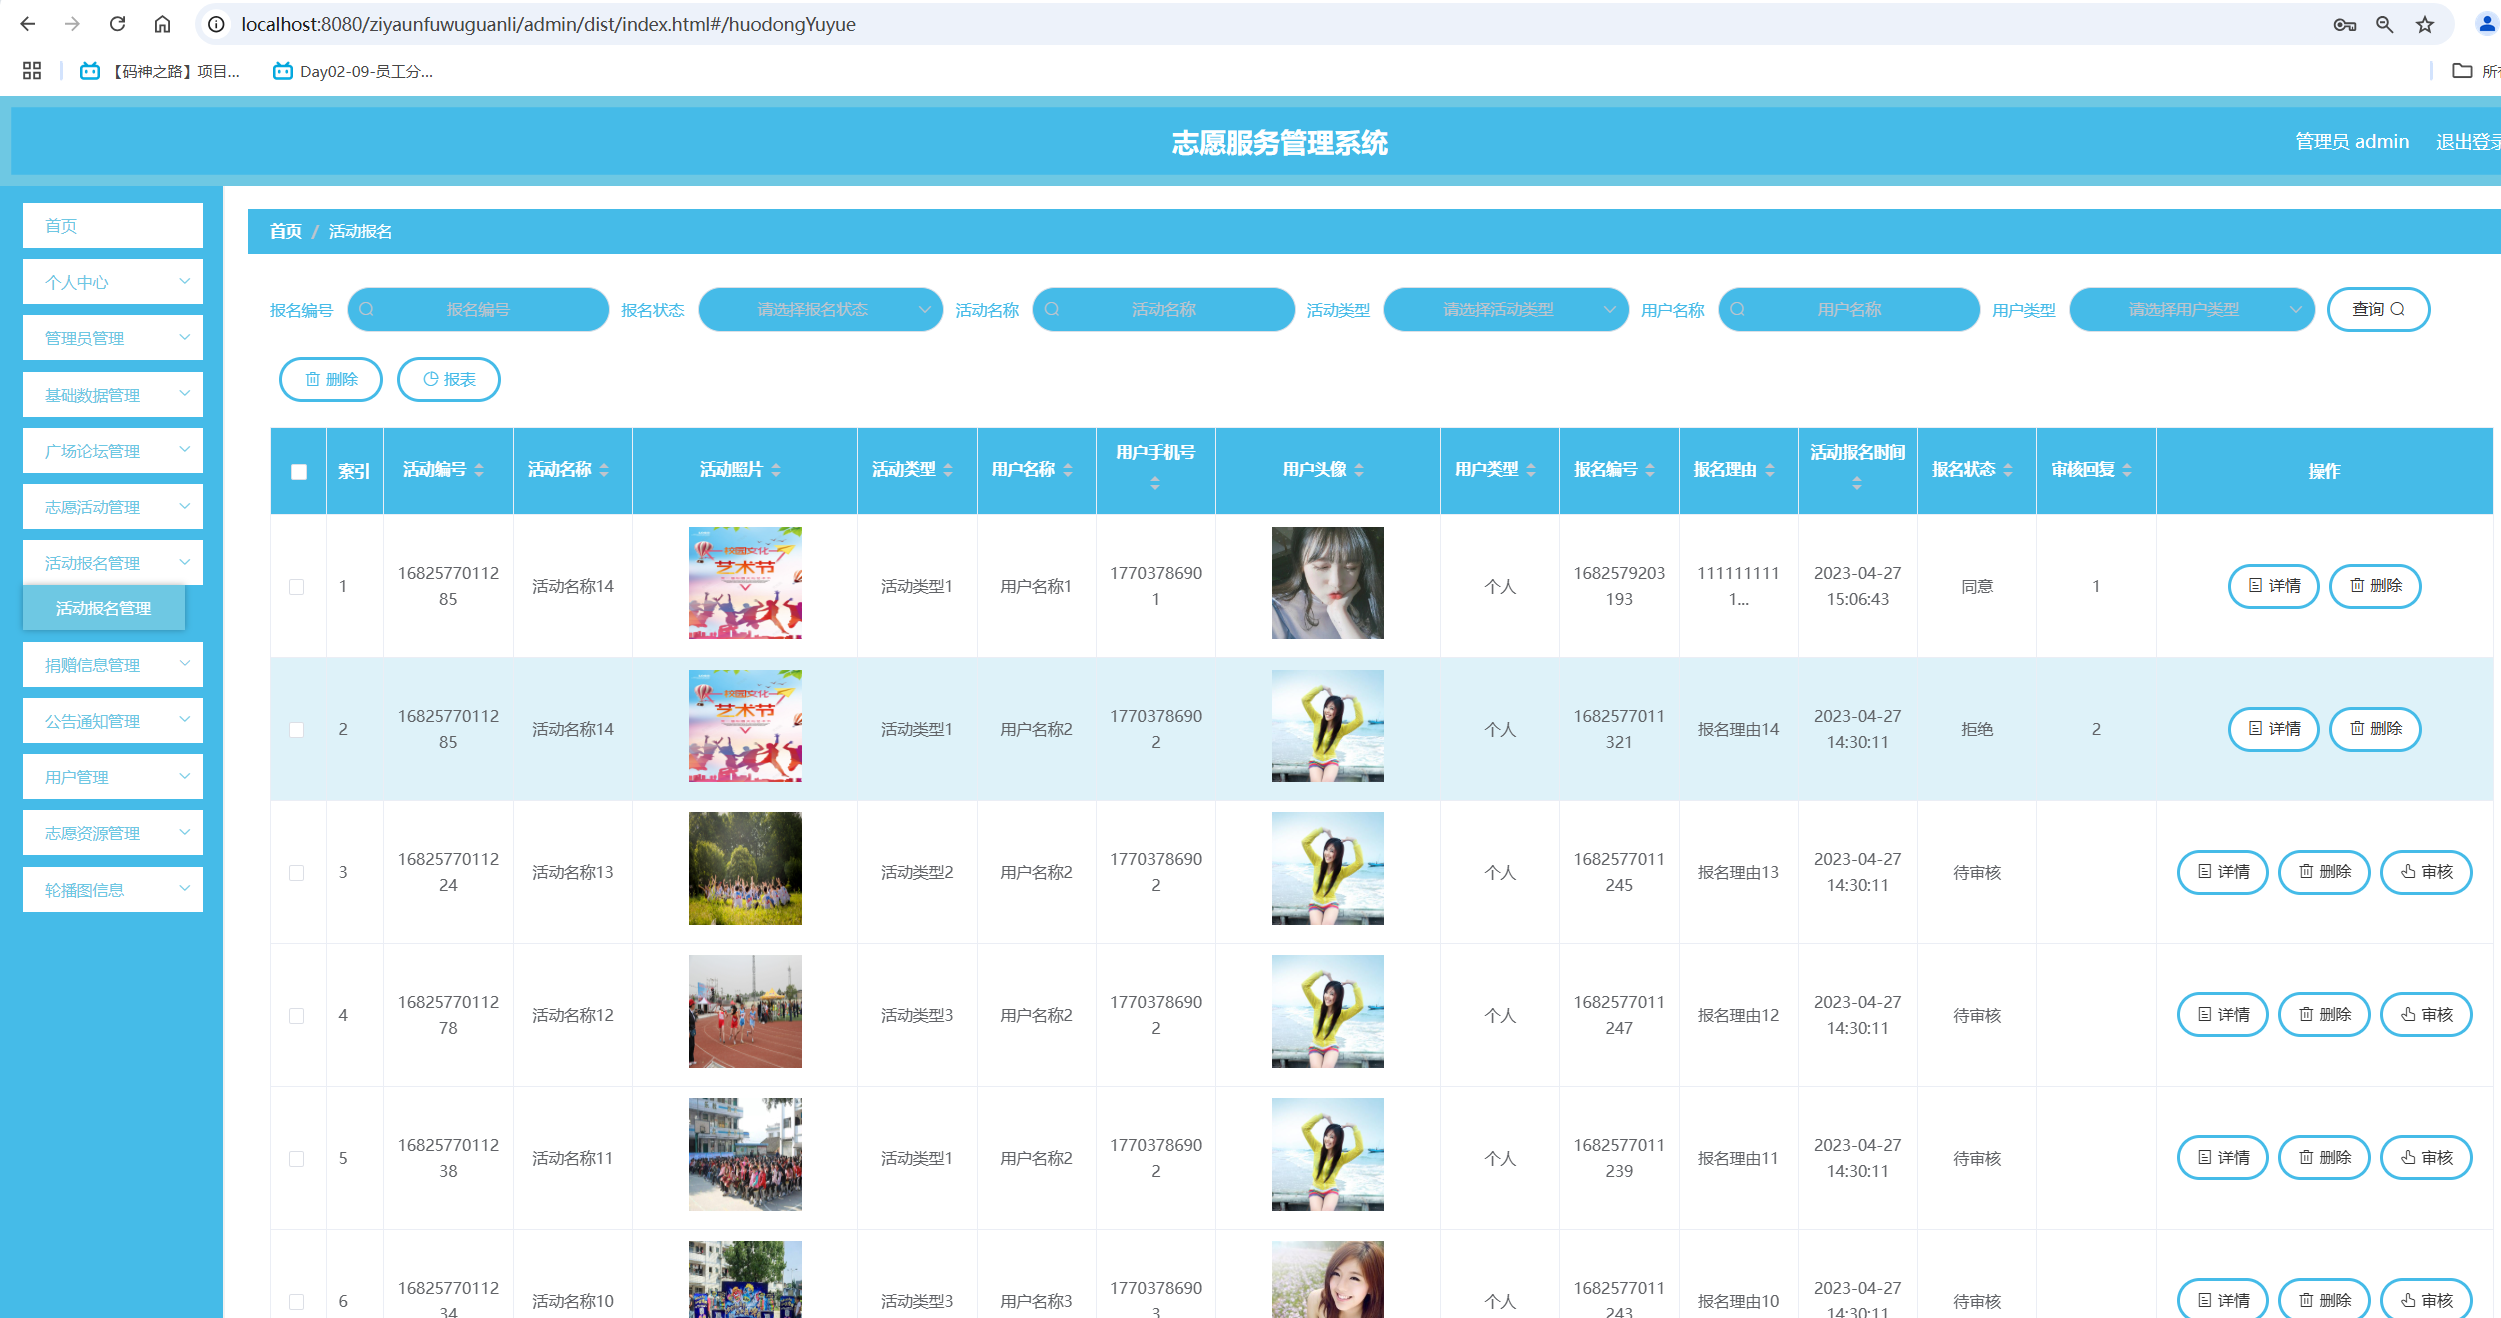Bookmark page with the star icon
2501x1318 pixels.
coord(2425,25)
